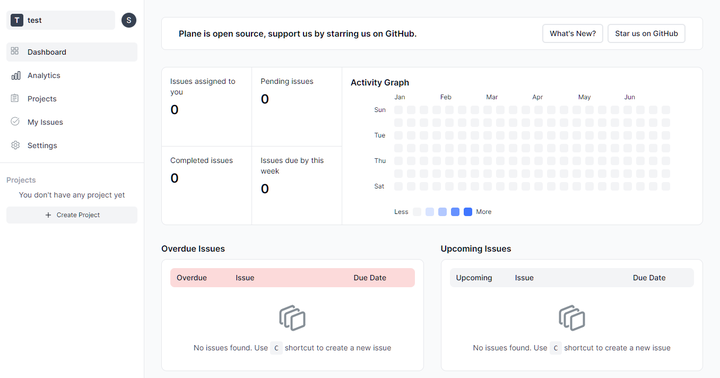Select Projects in the sidebar
Viewport: 720px width, 378px height.
pyautogui.click(x=72, y=99)
